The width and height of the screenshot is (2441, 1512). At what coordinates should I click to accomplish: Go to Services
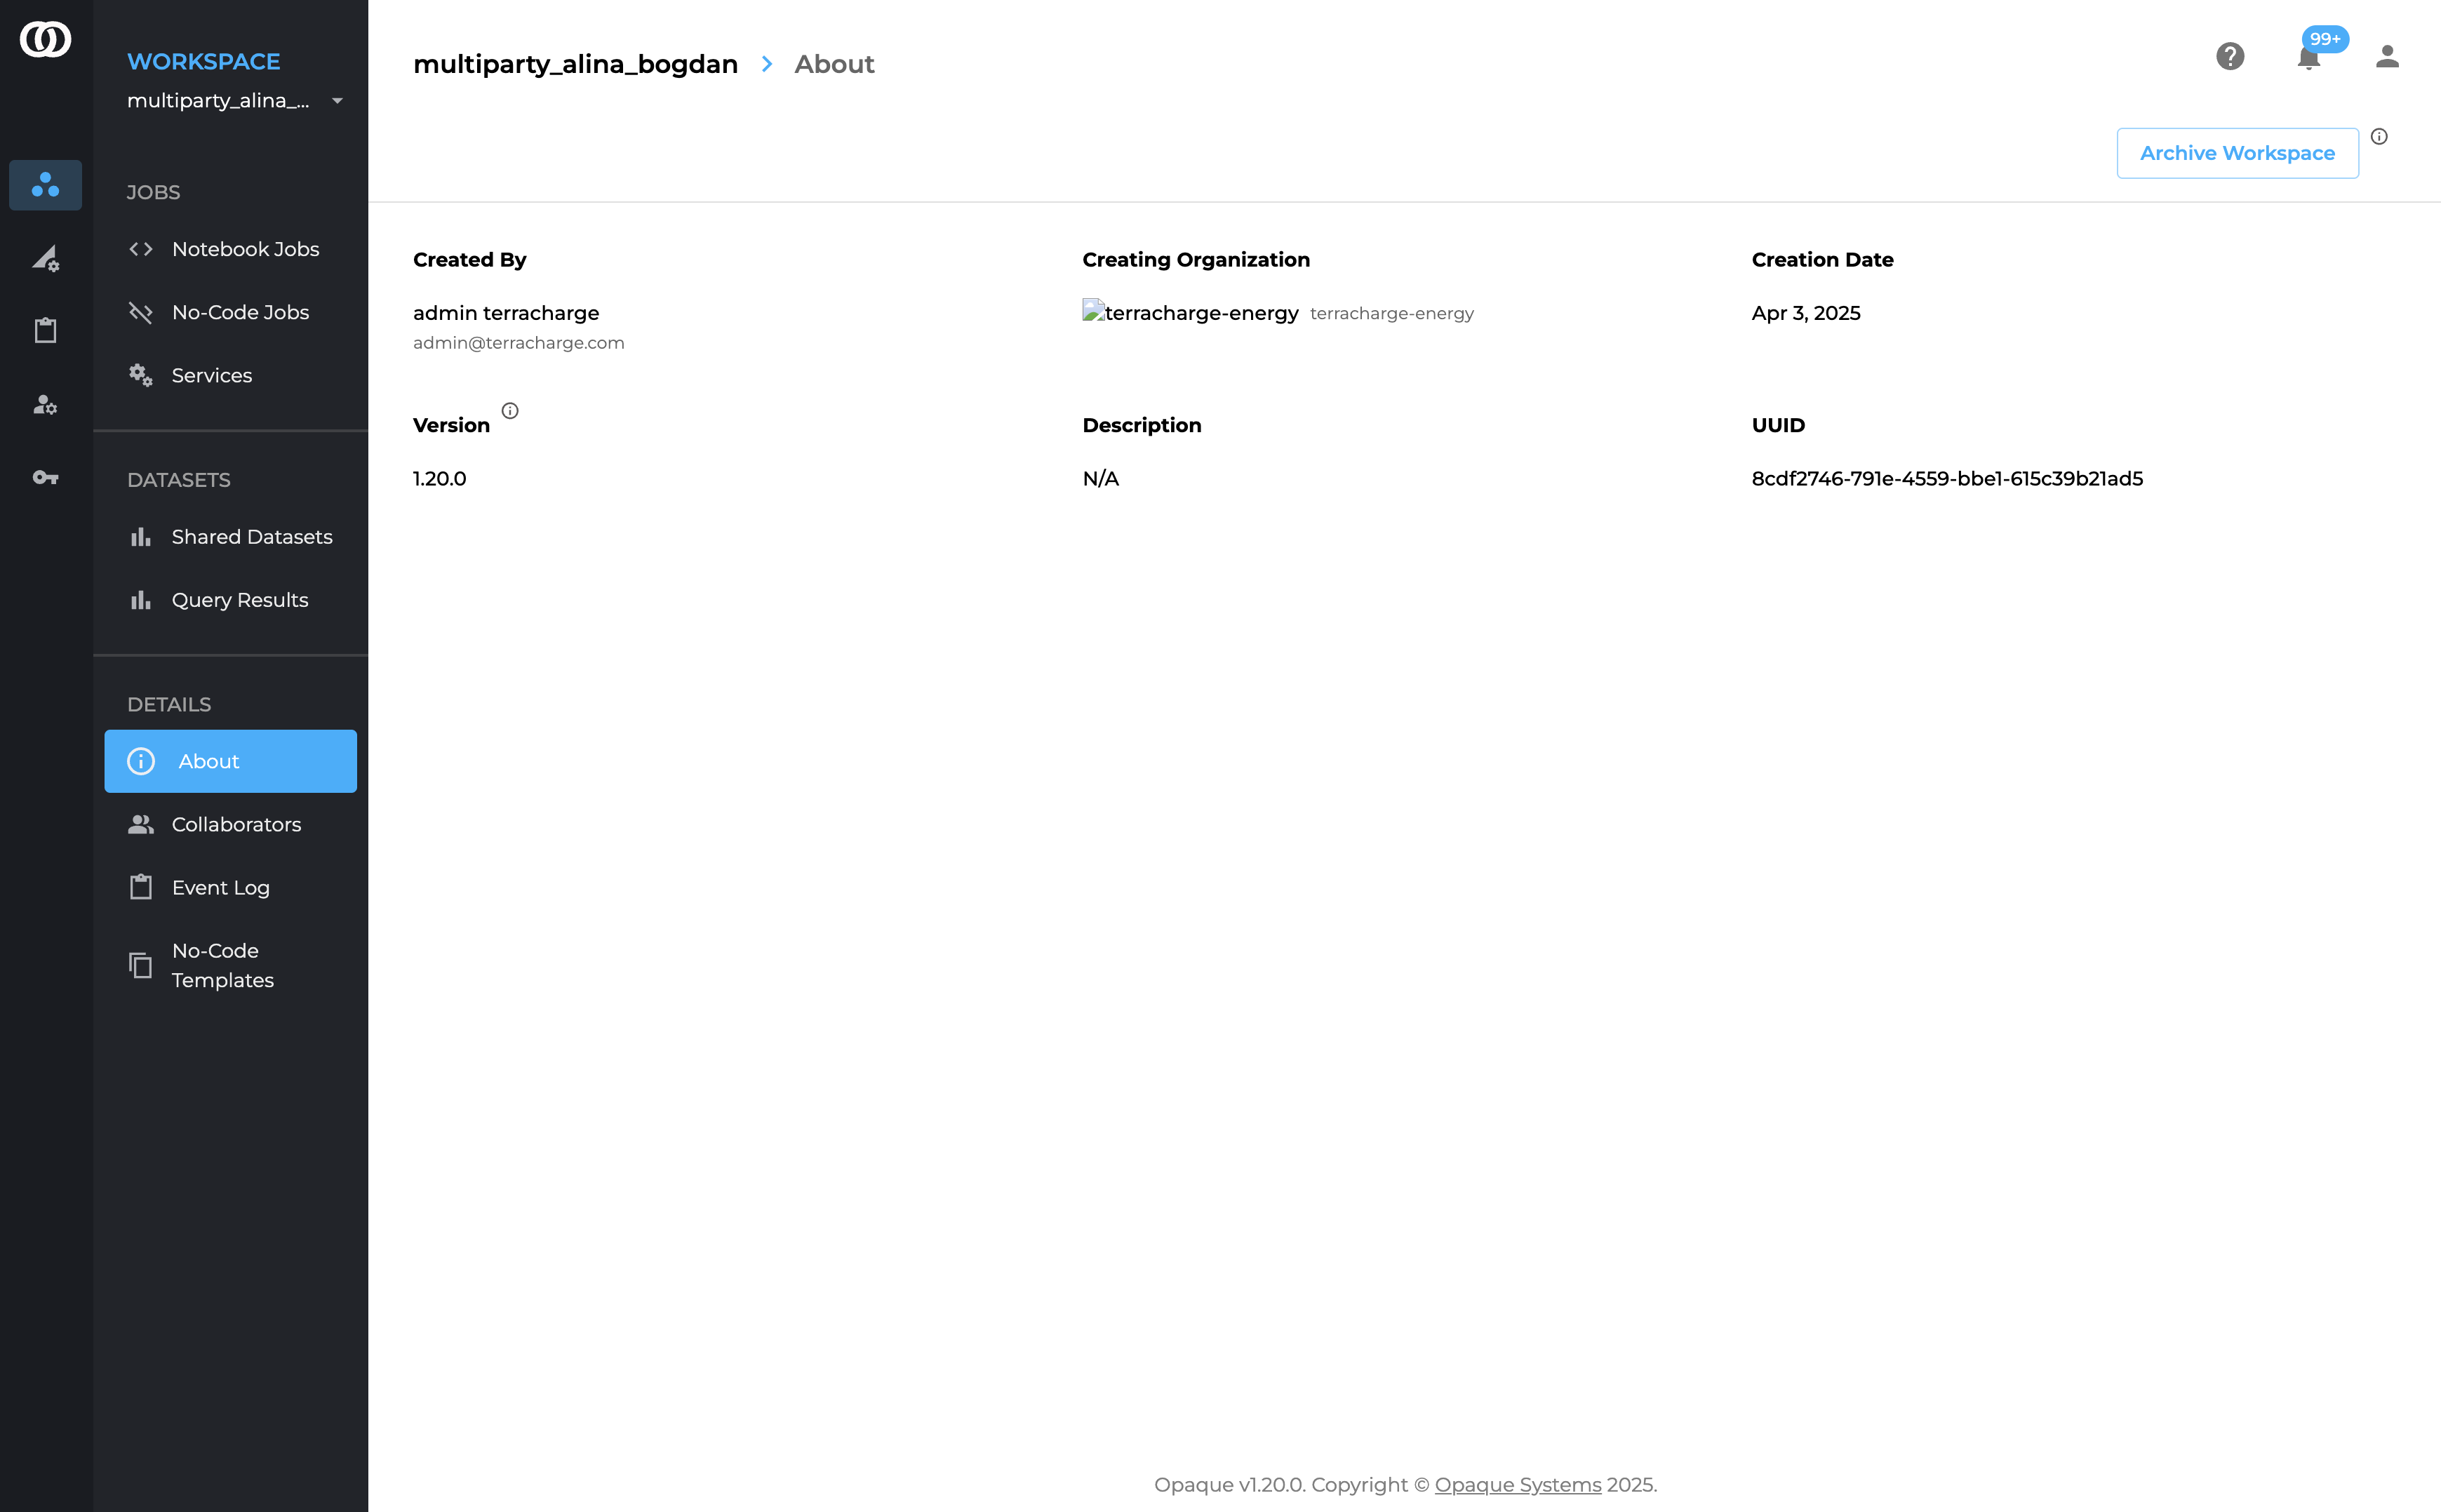[230, 375]
